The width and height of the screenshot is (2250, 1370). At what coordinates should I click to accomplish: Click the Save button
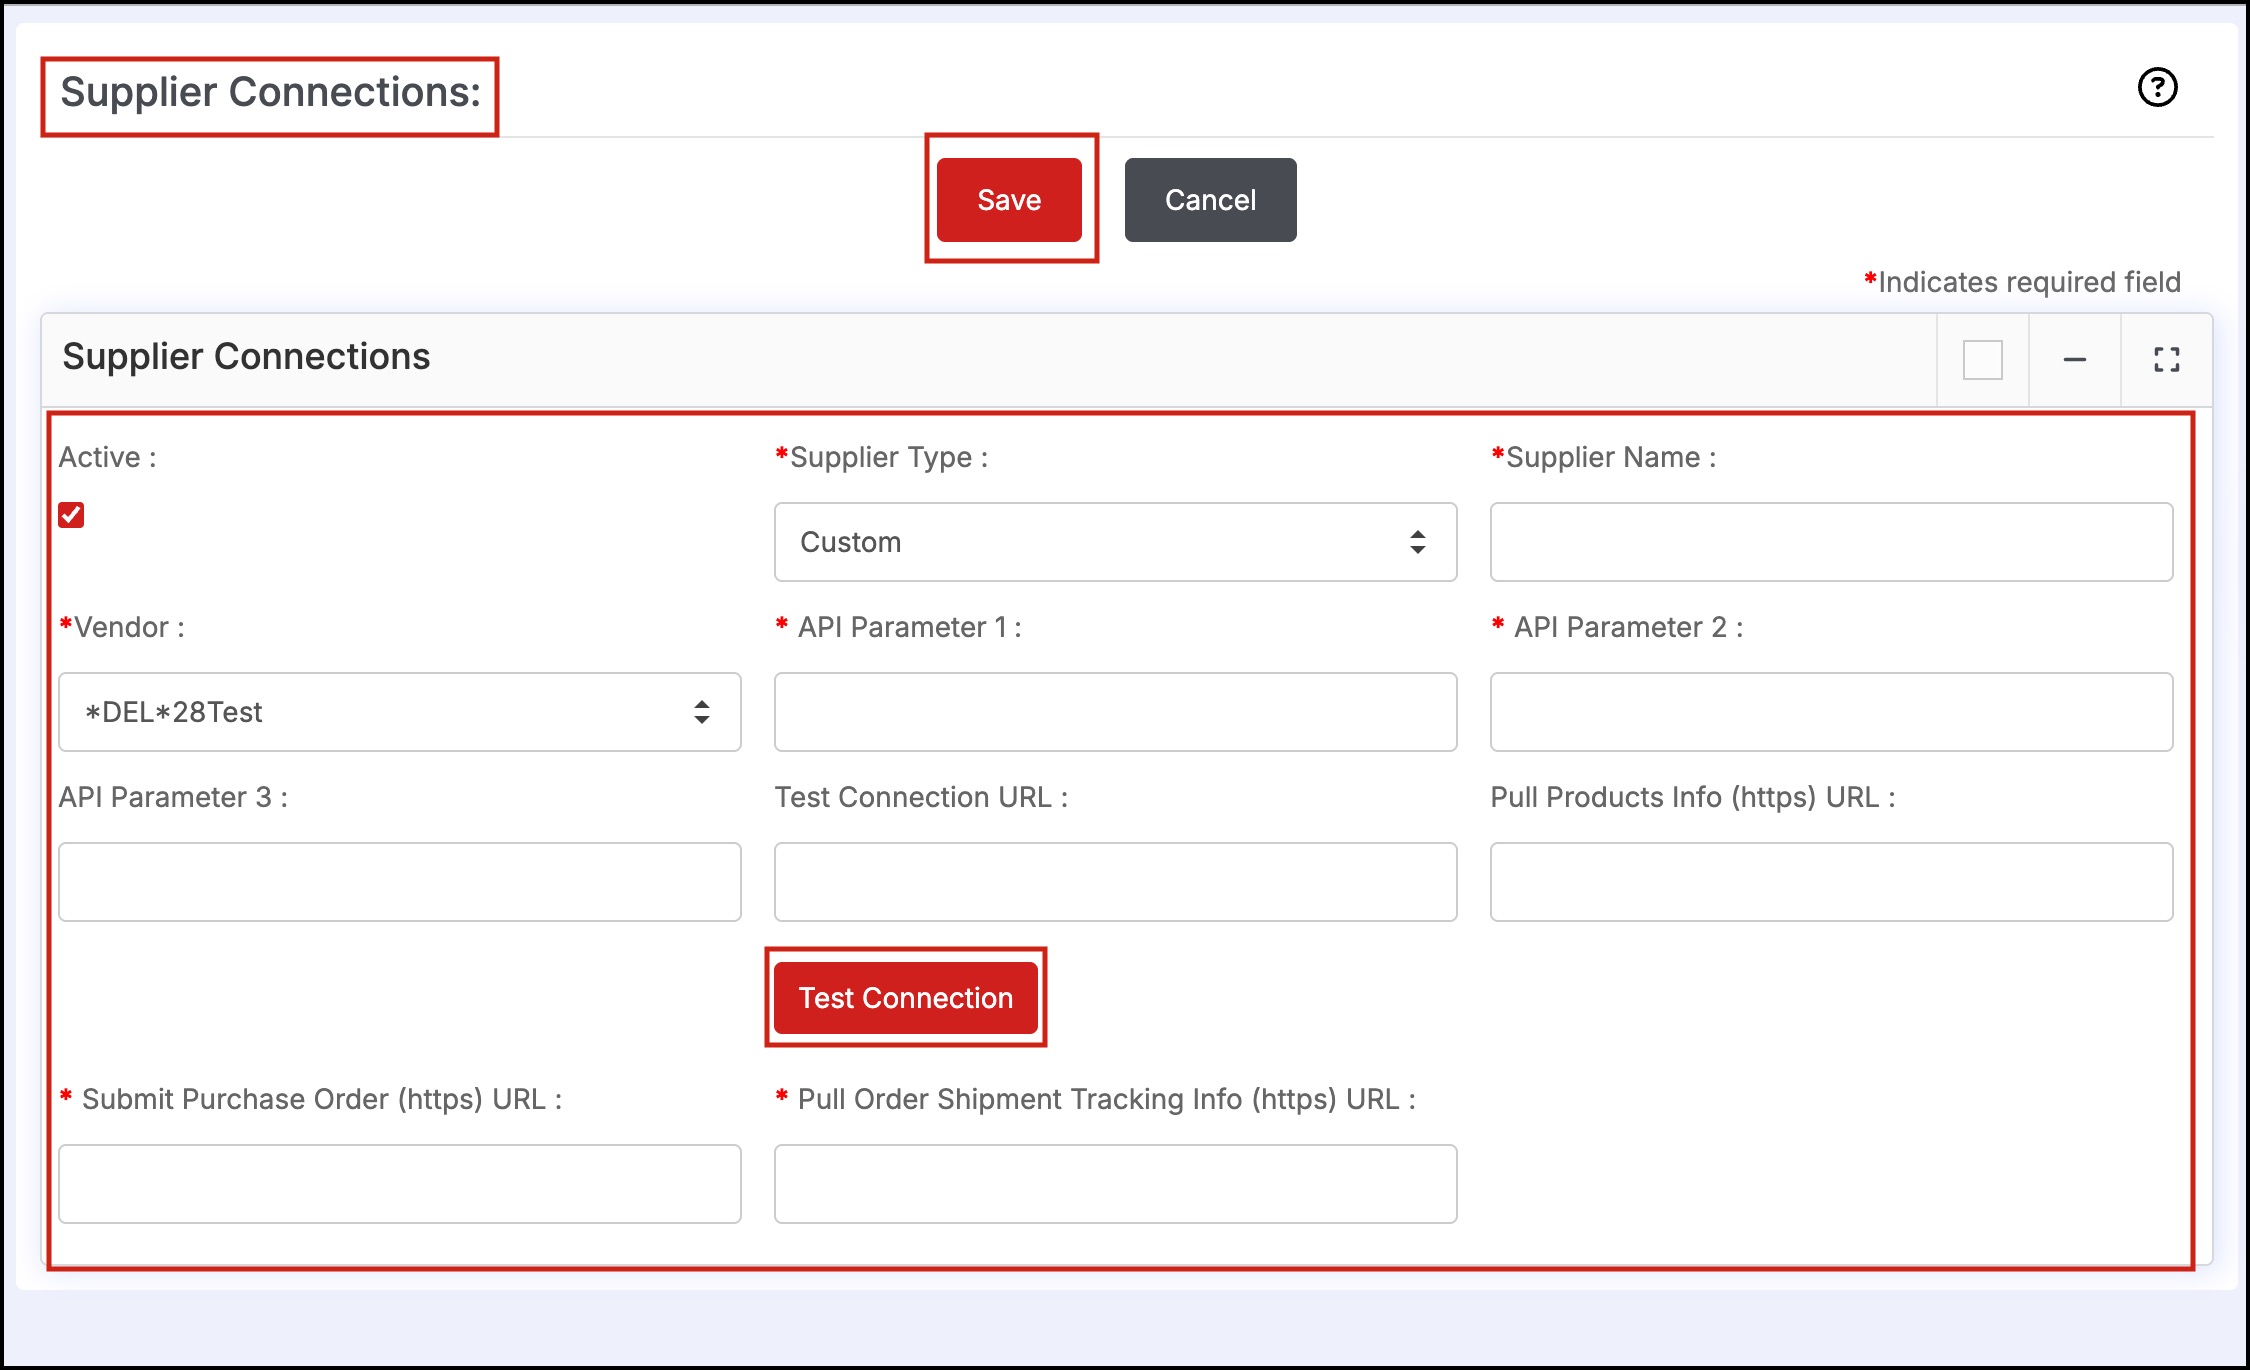click(x=1009, y=200)
